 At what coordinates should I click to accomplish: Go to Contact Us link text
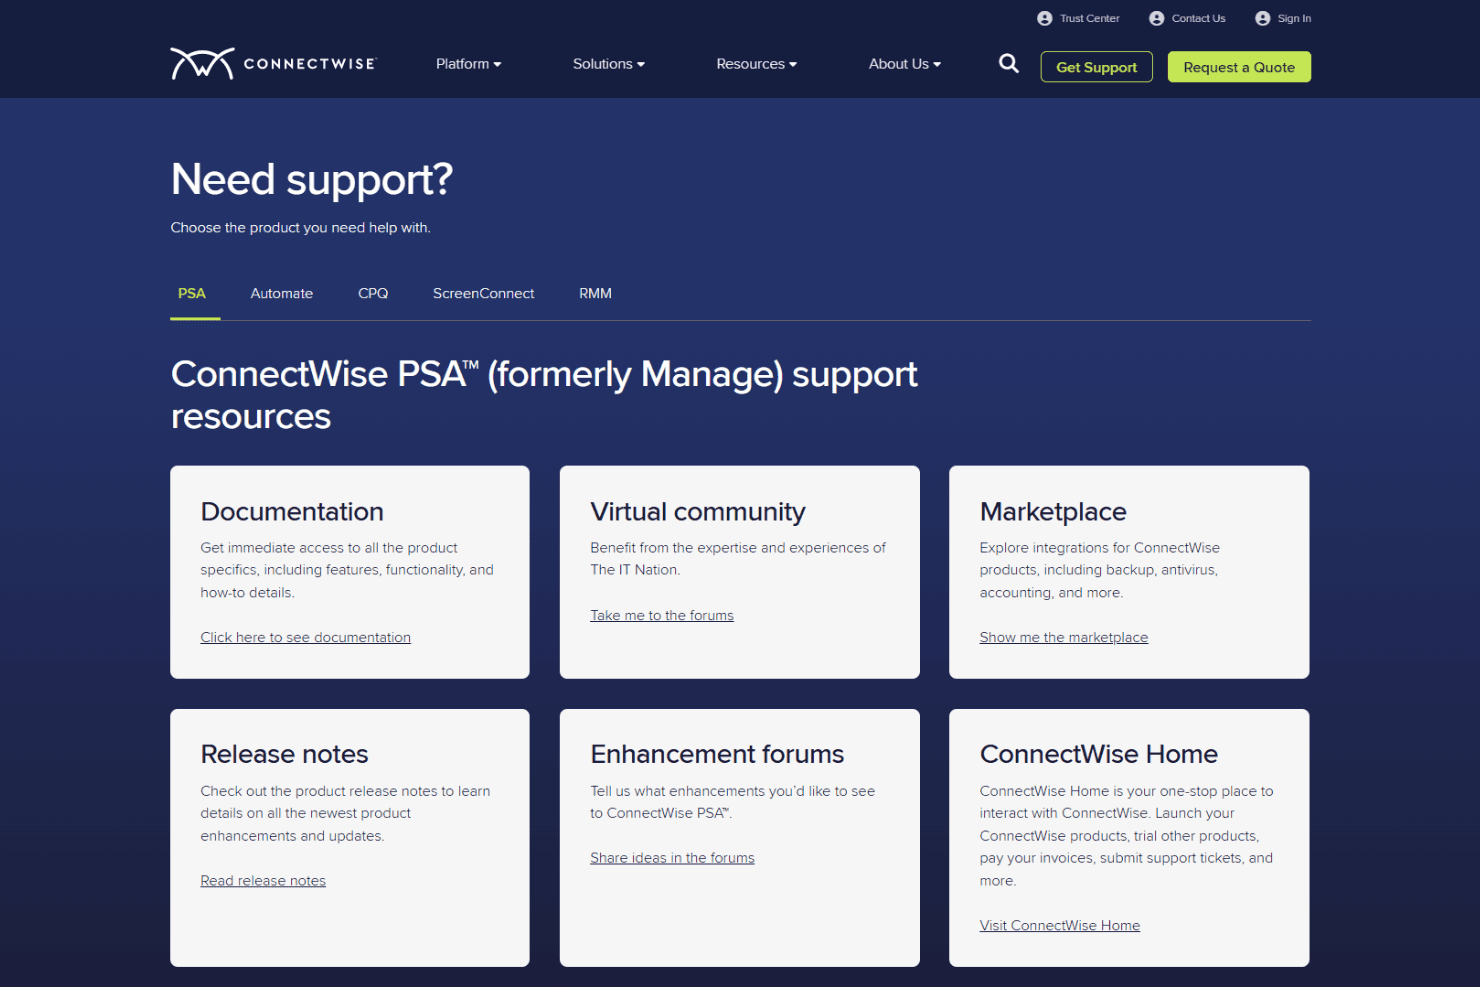(x=1199, y=18)
